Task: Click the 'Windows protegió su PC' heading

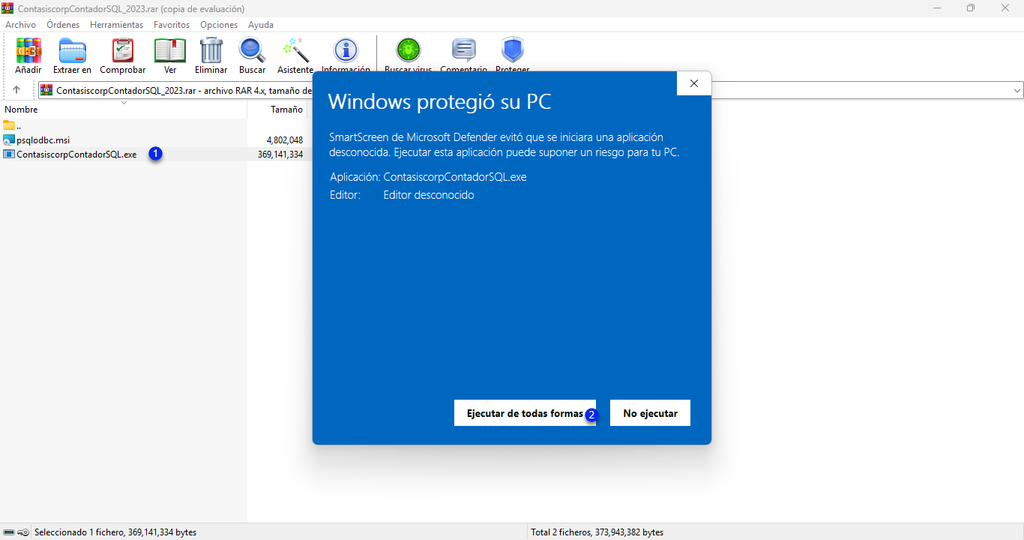Action: (x=440, y=101)
